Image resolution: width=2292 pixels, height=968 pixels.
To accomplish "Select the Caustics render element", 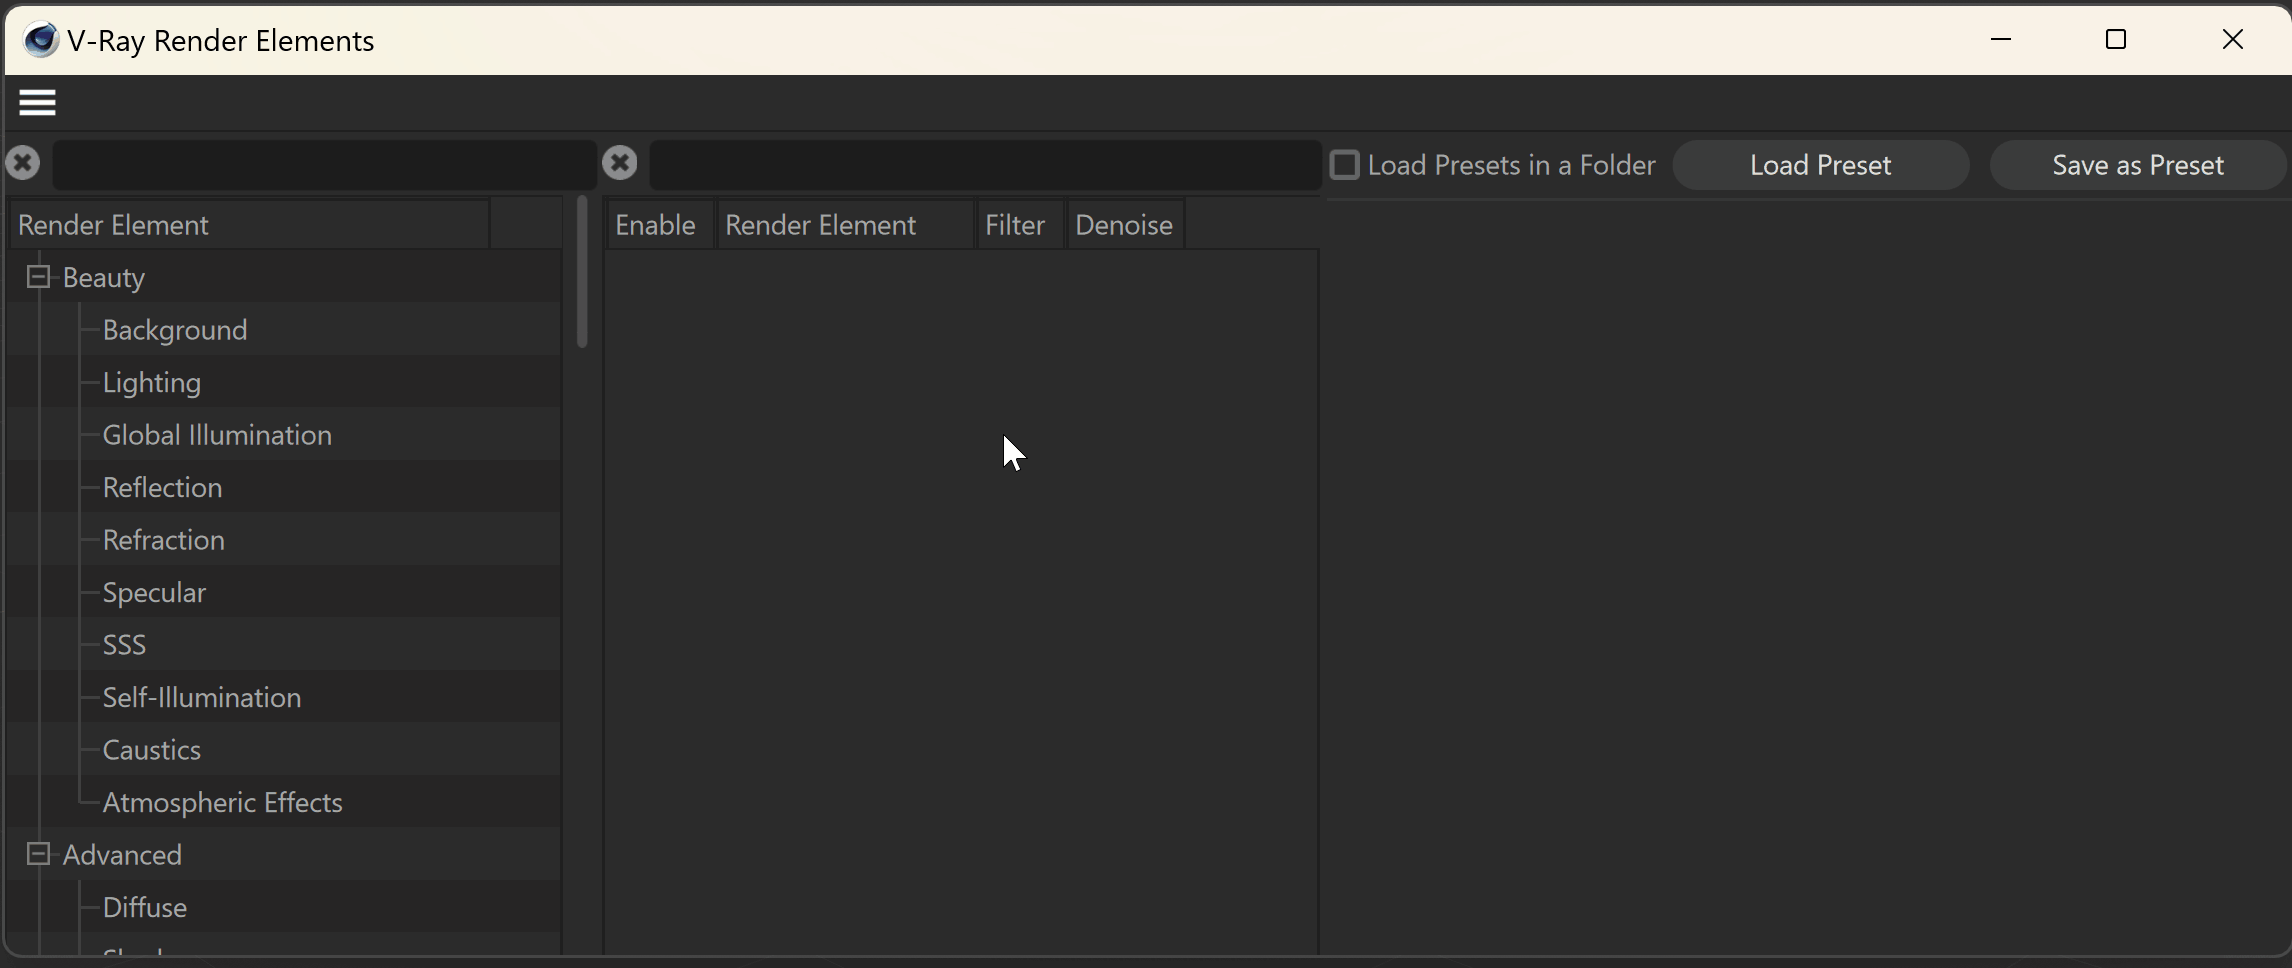I will point(151,750).
